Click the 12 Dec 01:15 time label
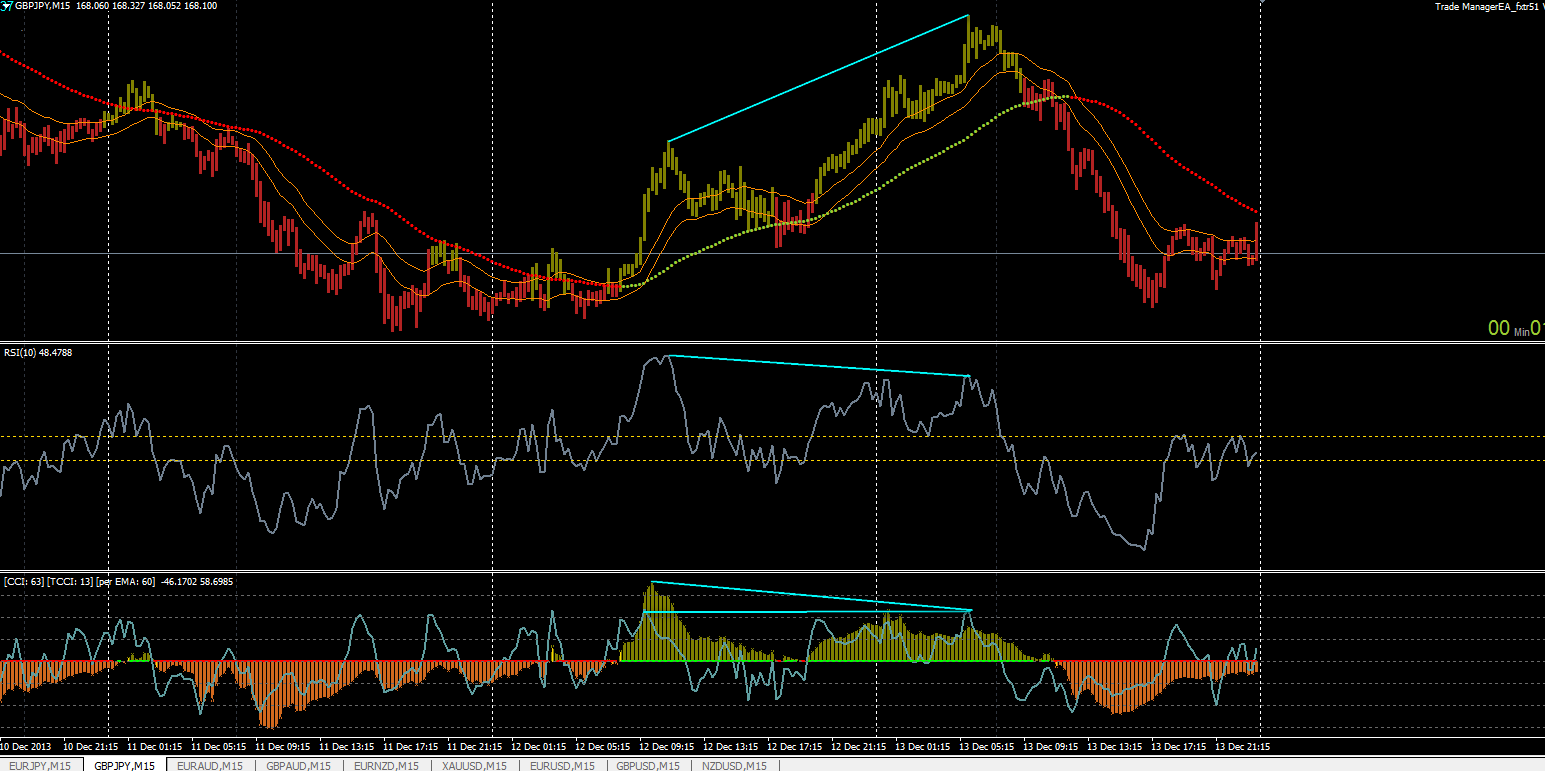 [540, 746]
